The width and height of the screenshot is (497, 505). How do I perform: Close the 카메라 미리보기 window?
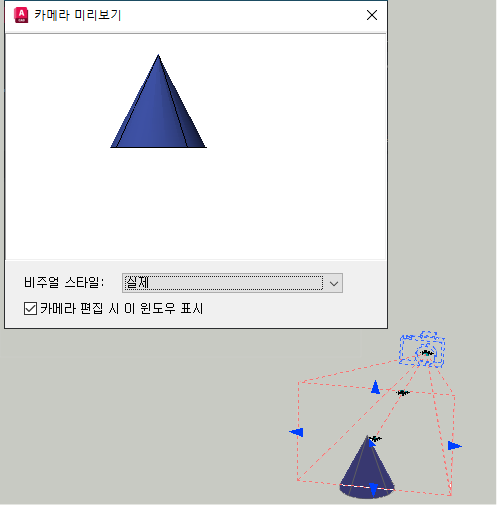tap(372, 15)
